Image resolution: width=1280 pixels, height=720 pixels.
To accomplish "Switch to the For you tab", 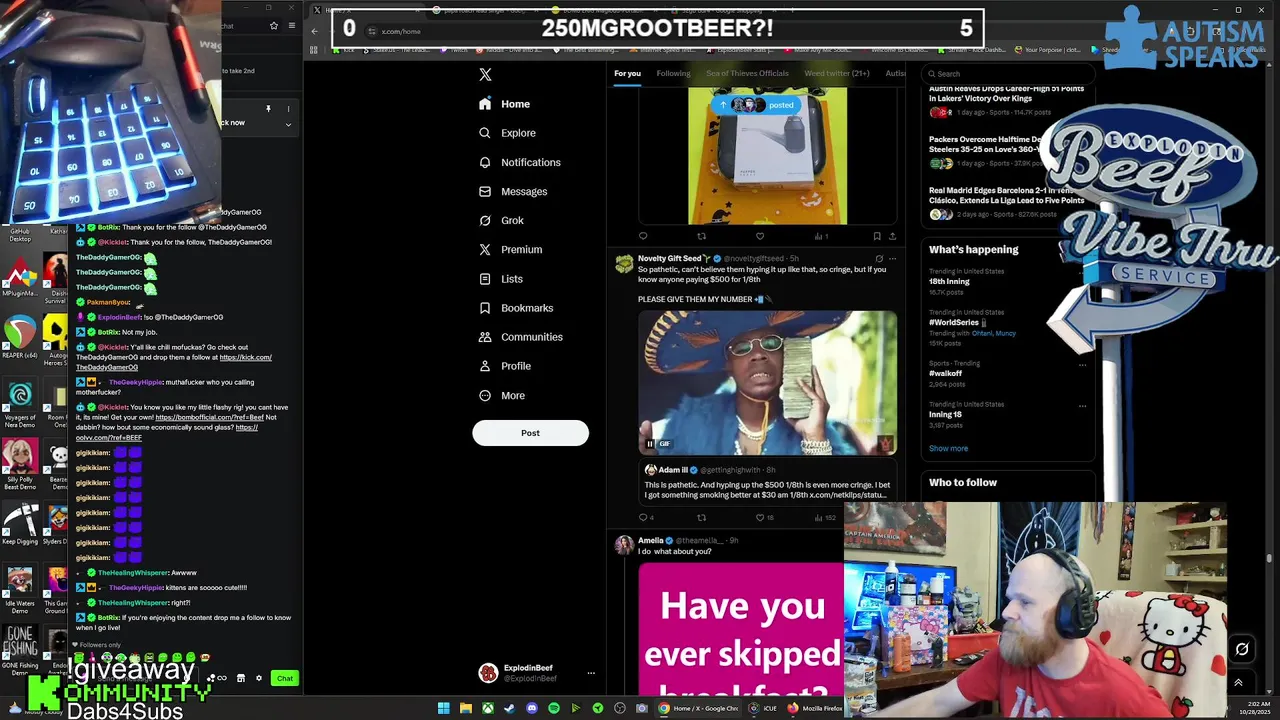I will click(x=627, y=73).
